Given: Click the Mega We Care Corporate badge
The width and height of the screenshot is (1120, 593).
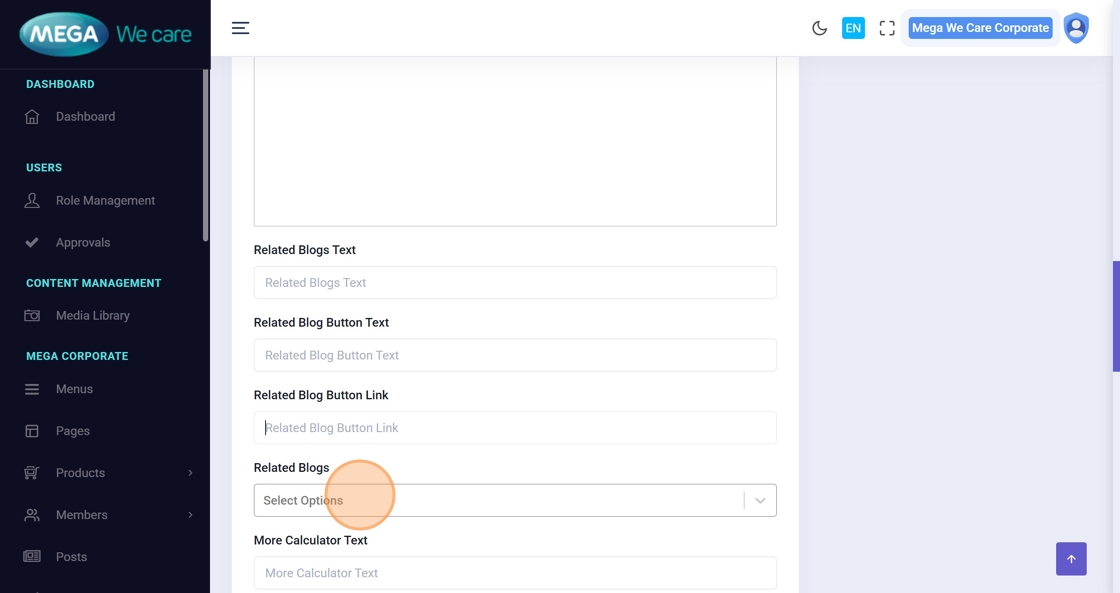Looking at the screenshot, I should pos(980,28).
